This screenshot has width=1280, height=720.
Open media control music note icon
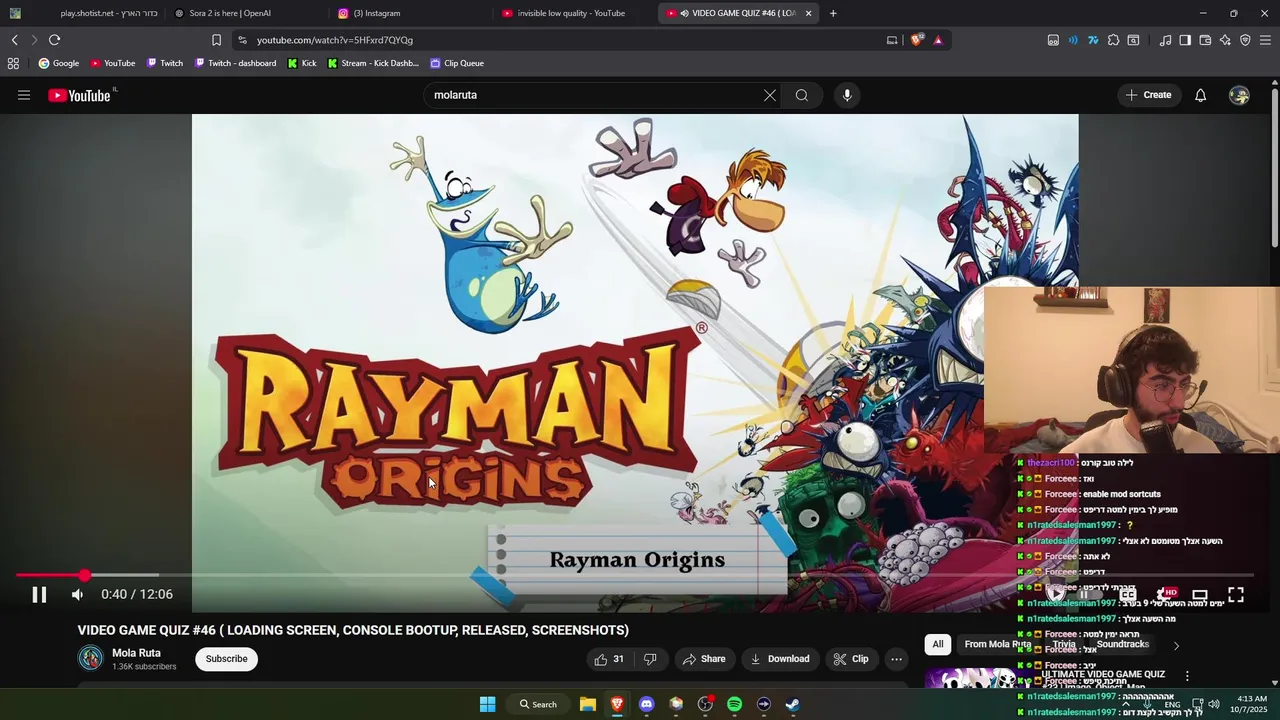click(1165, 40)
